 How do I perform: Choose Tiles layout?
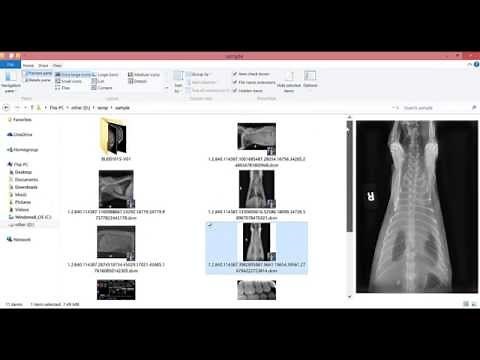(x=63, y=88)
